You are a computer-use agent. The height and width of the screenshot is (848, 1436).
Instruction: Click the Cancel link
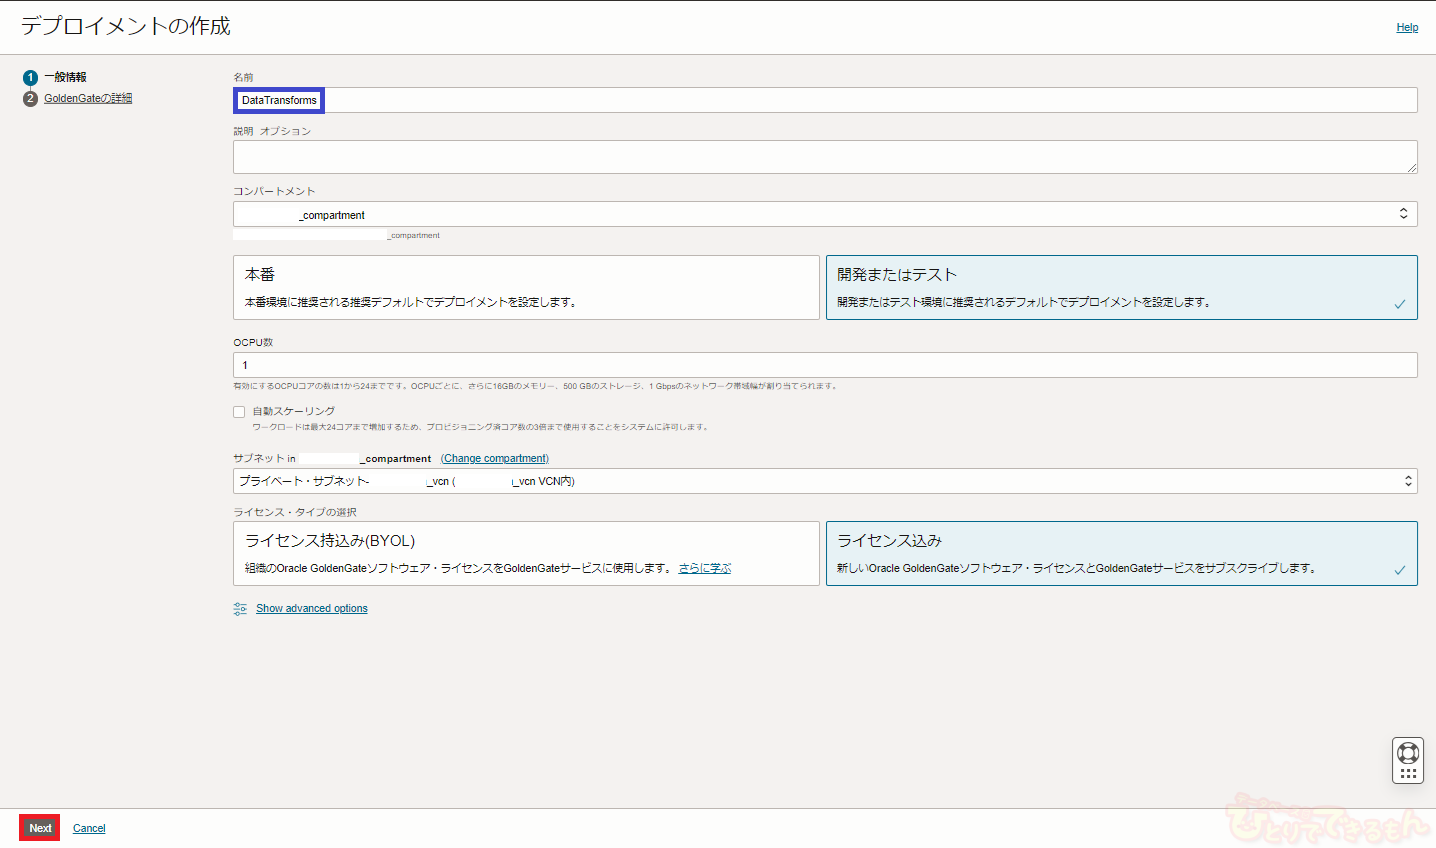89,829
